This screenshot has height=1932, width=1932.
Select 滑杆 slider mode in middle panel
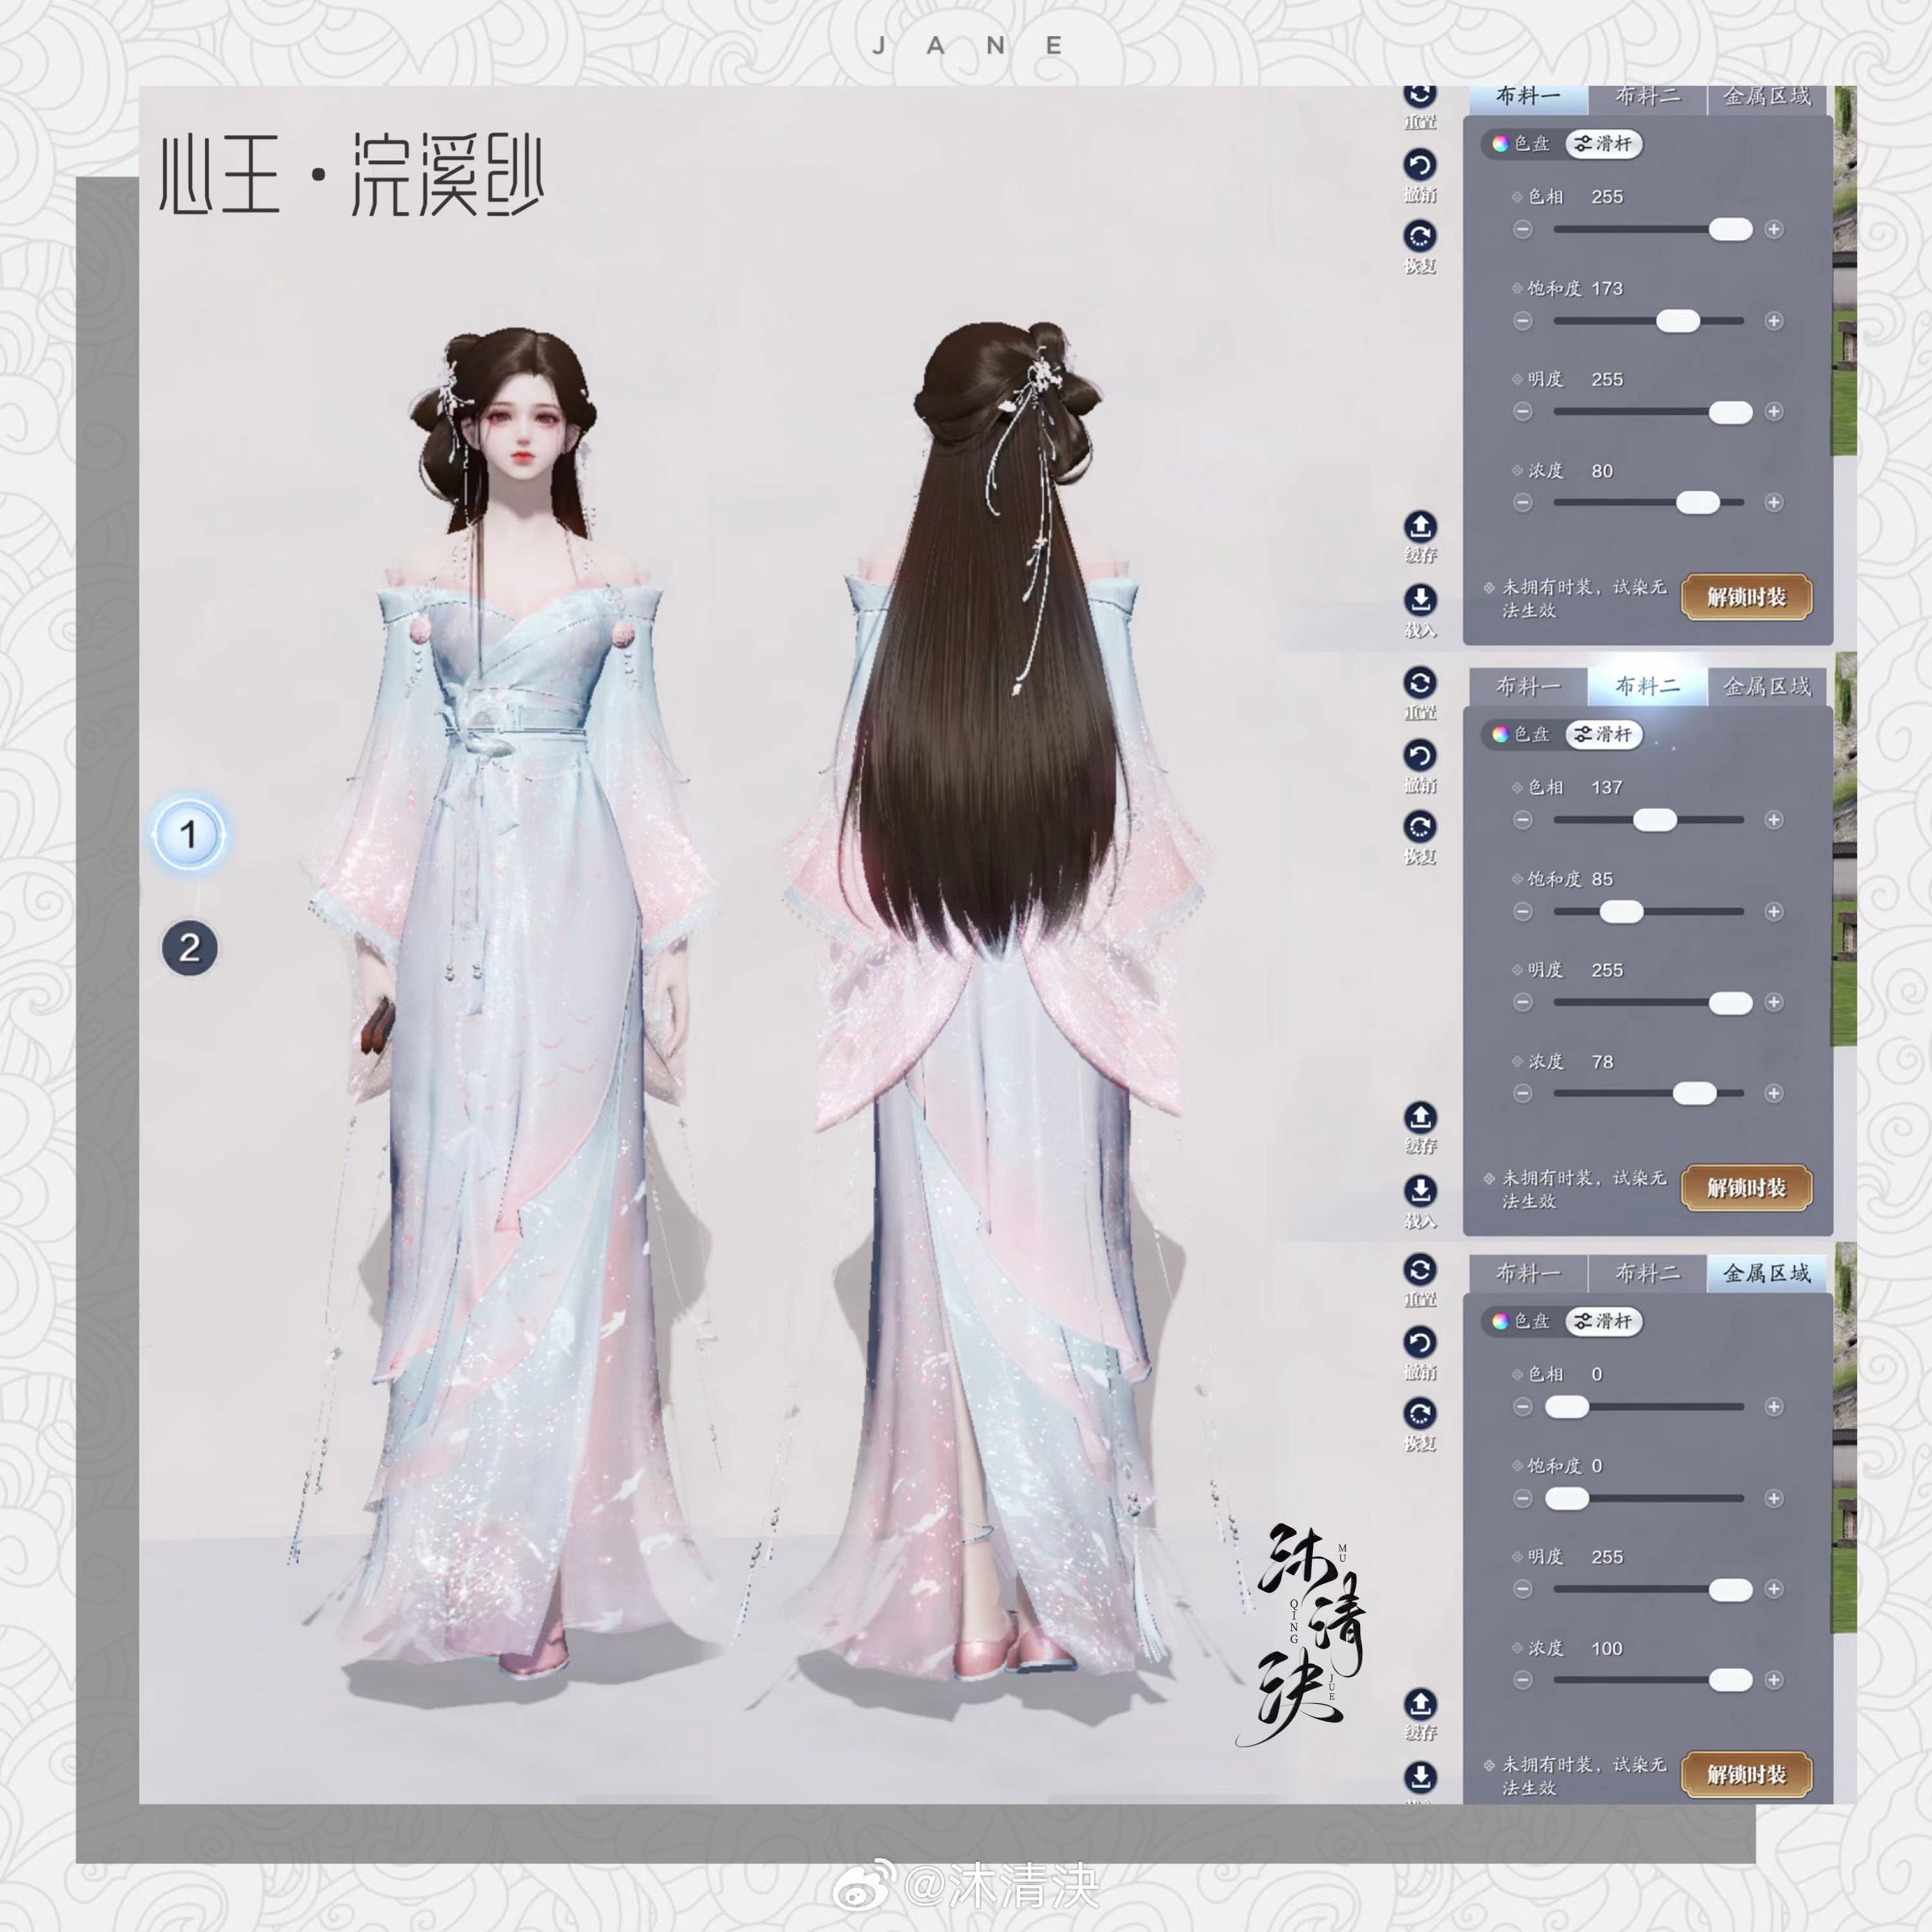coord(1603,735)
